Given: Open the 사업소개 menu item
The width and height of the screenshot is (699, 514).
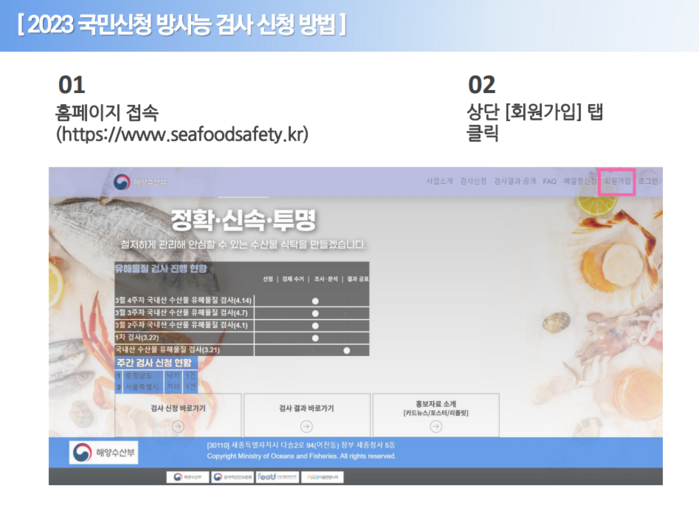Looking at the screenshot, I should tap(439, 181).
